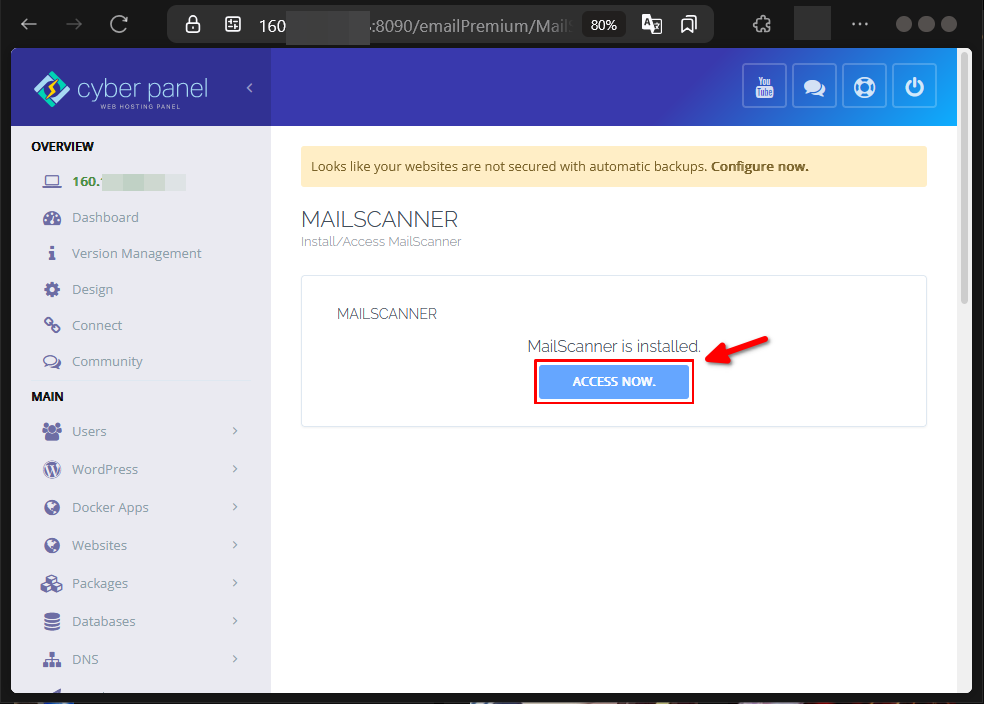This screenshot has height=704, width=984.
Task: Open Connect in the sidebar
Action: [x=97, y=325]
